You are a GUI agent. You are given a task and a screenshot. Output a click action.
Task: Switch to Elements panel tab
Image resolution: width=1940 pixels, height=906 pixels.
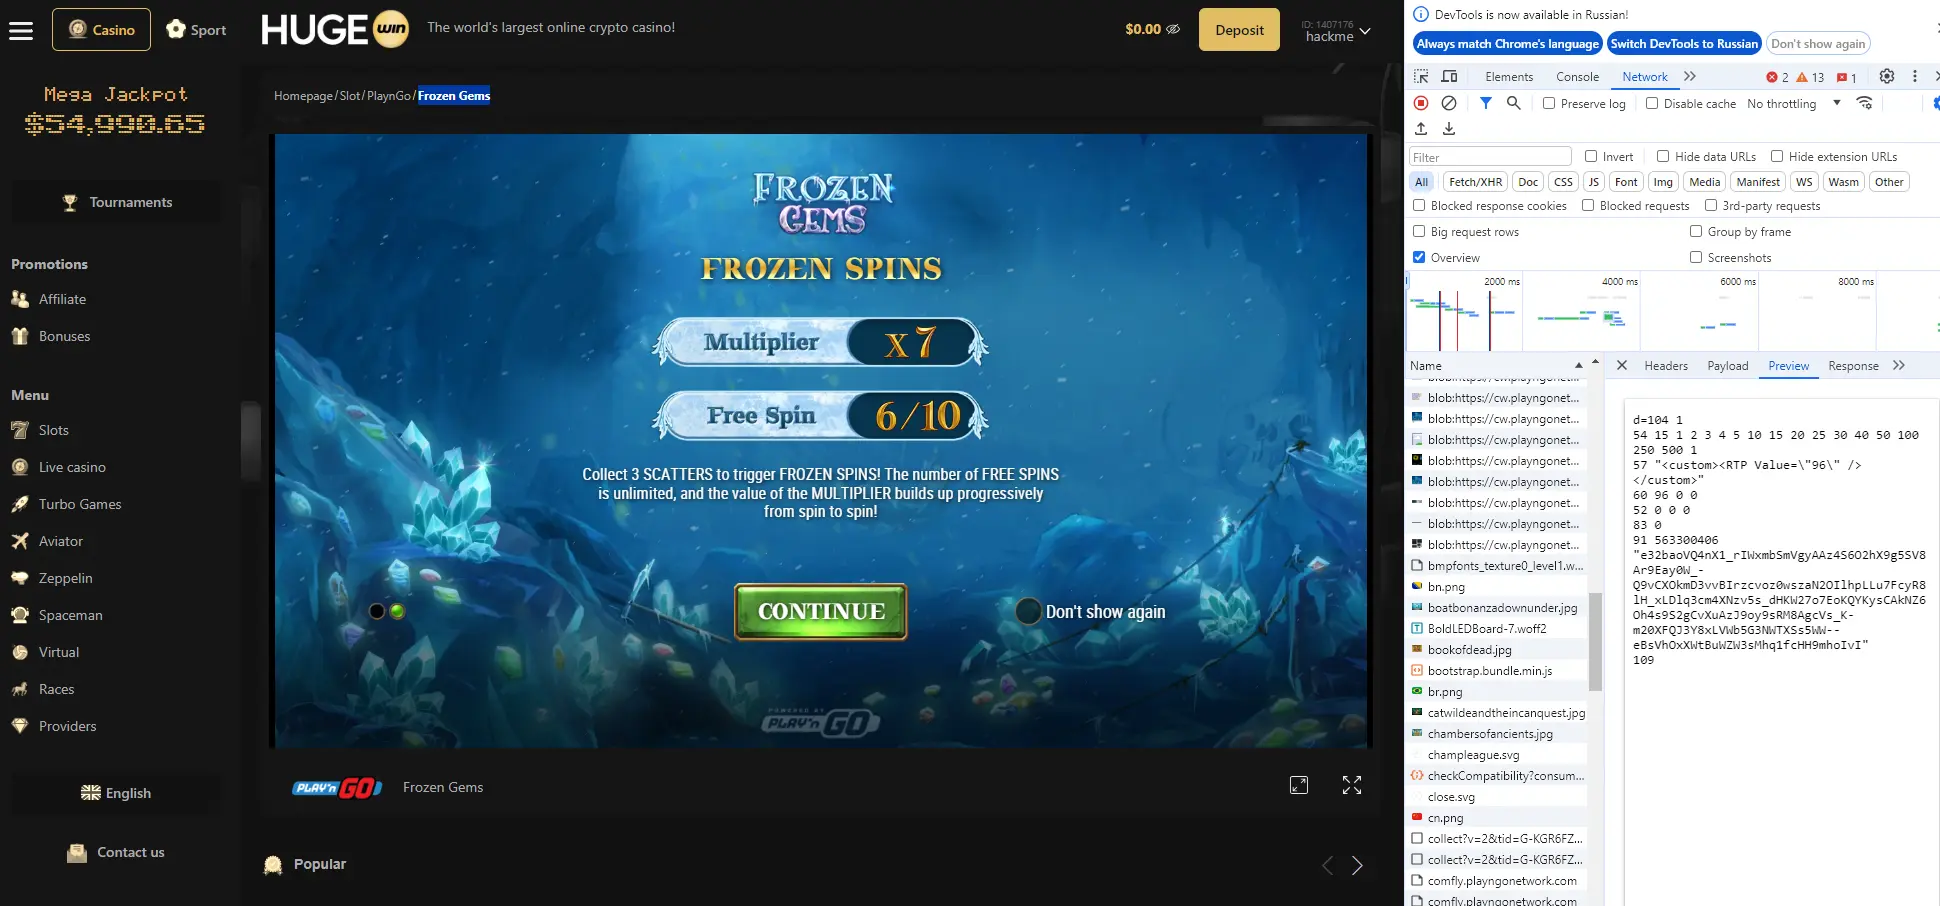[1509, 77]
